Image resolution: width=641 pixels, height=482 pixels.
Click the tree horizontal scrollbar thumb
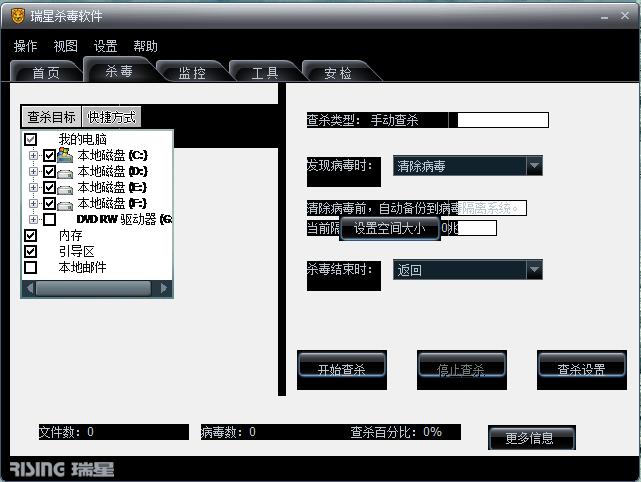click(93, 288)
